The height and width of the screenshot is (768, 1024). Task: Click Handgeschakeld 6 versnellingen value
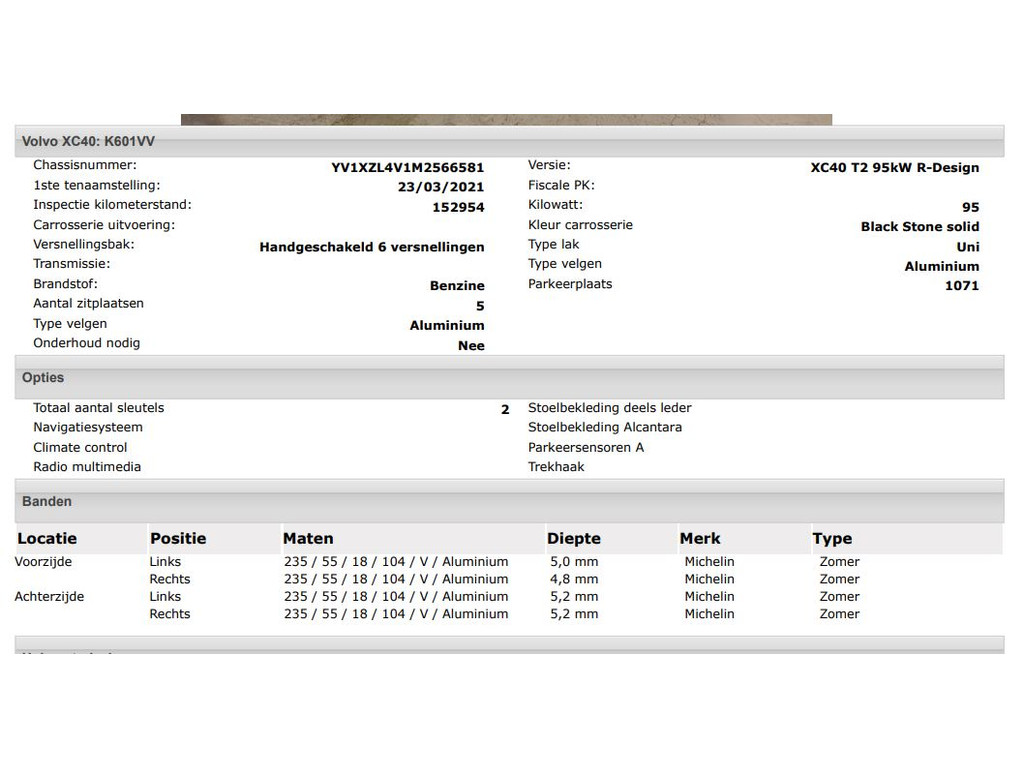pos(372,248)
